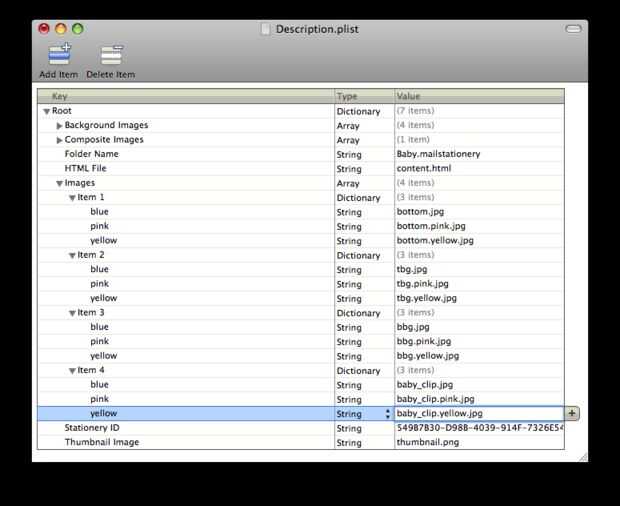Collapse the Item 3 dictionary

[x=72, y=313]
